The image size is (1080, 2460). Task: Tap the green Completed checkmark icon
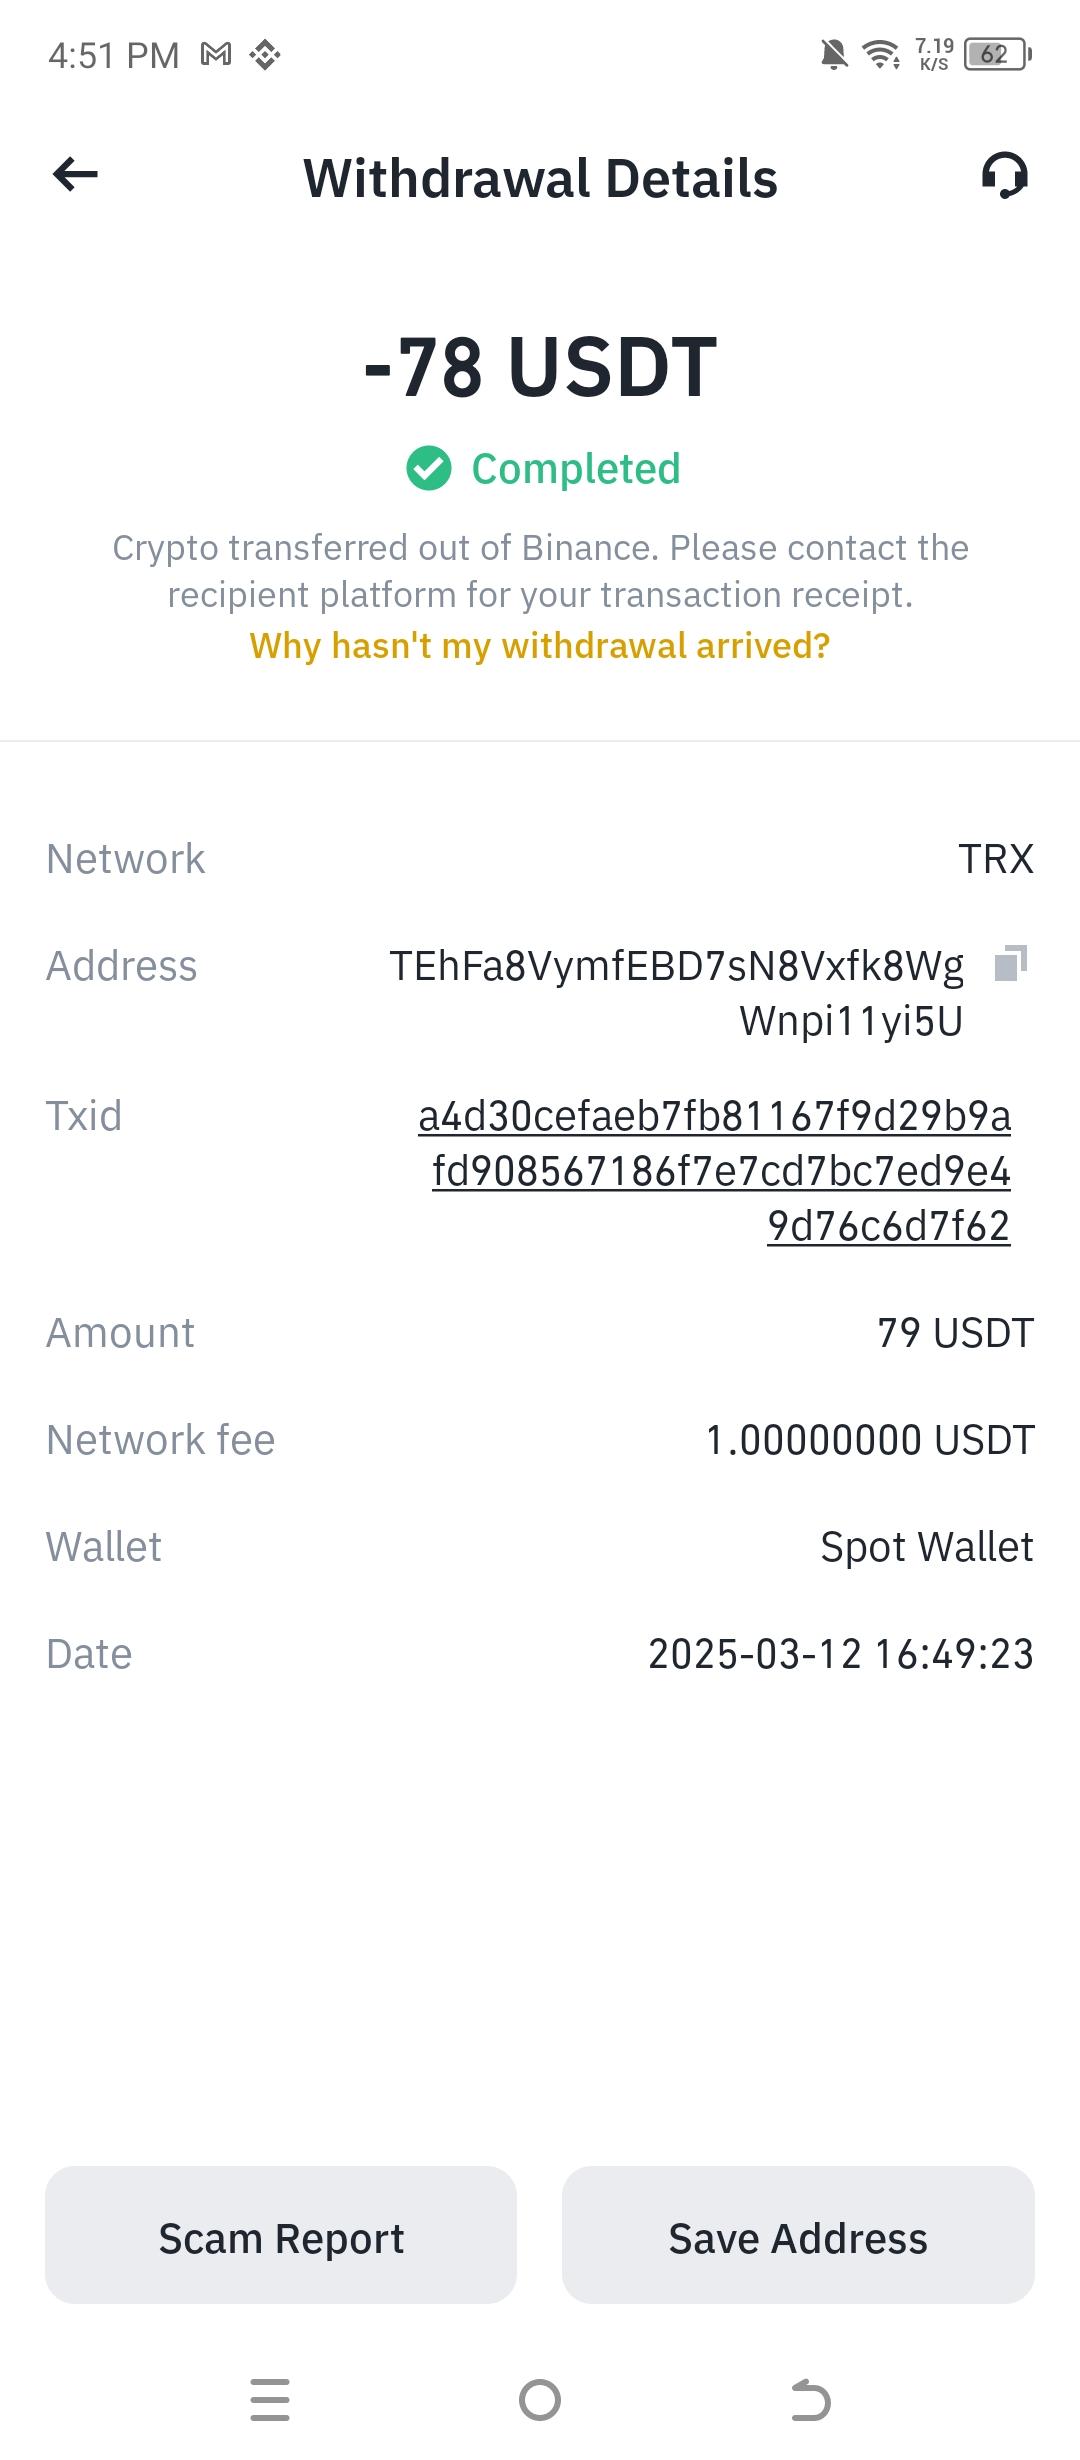(x=429, y=469)
